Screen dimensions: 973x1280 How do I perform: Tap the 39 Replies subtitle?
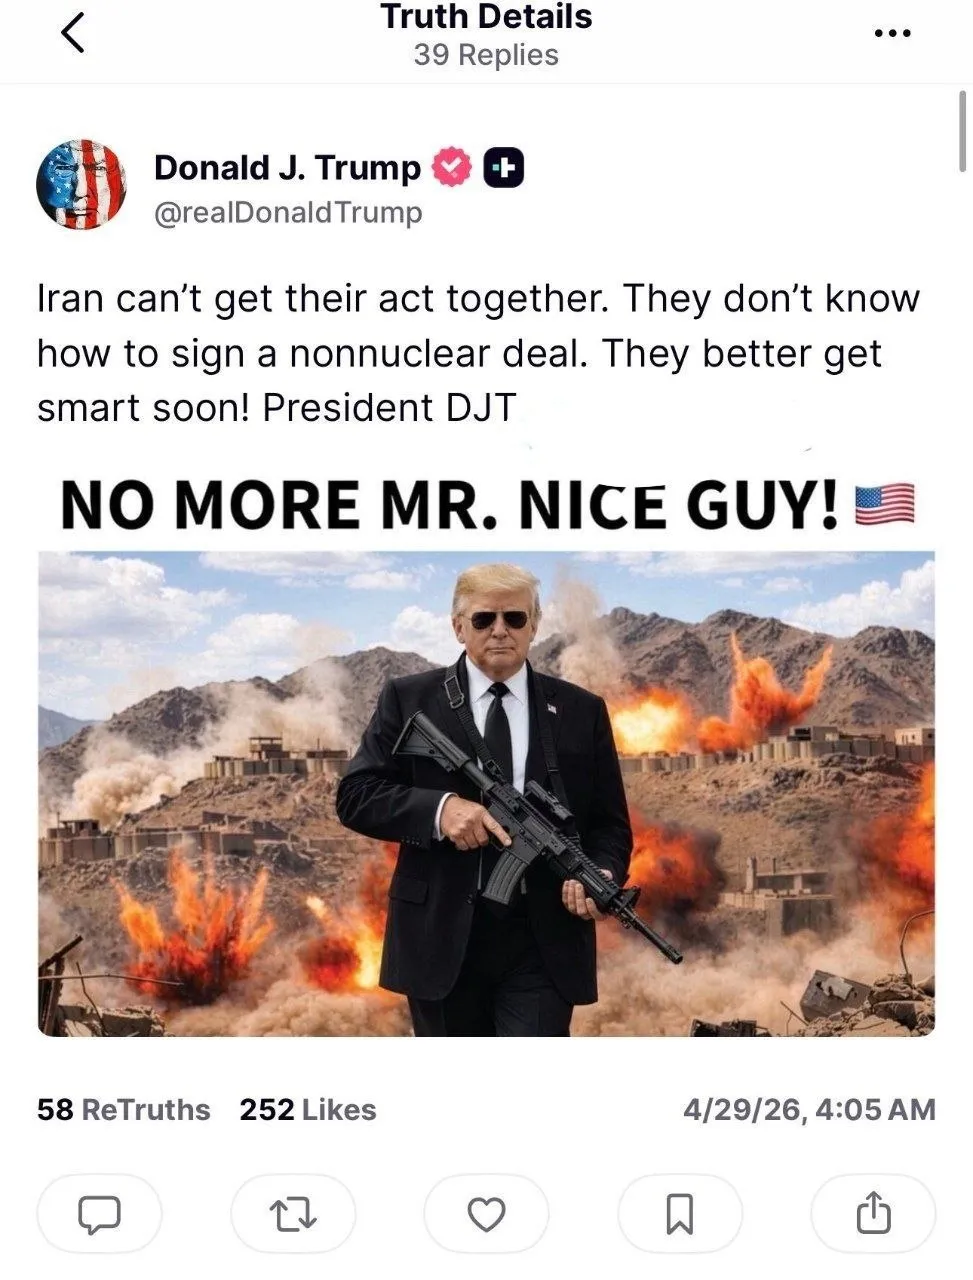point(486,55)
